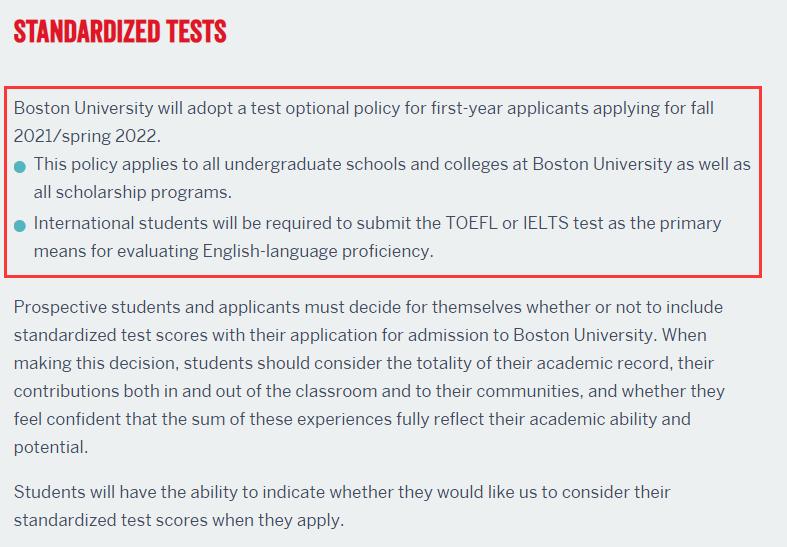Click the teal bullet before "This policy applies"
Viewport: 787px width, 547px height.
20,167
